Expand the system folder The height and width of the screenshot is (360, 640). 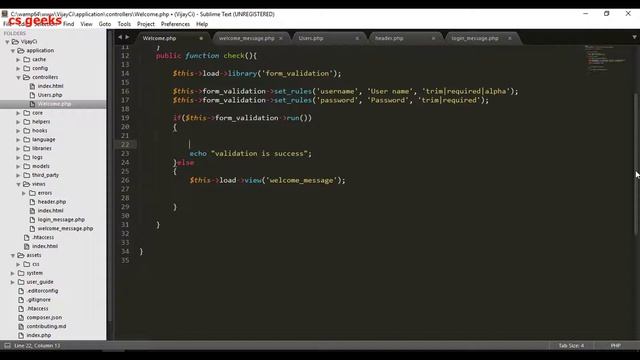tap(13, 273)
